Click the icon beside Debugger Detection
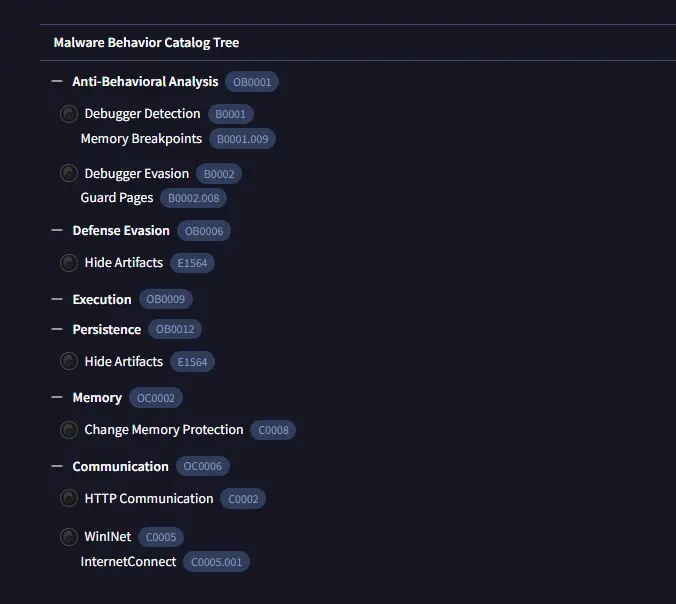The height and width of the screenshot is (604, 676). pos(69,114)
